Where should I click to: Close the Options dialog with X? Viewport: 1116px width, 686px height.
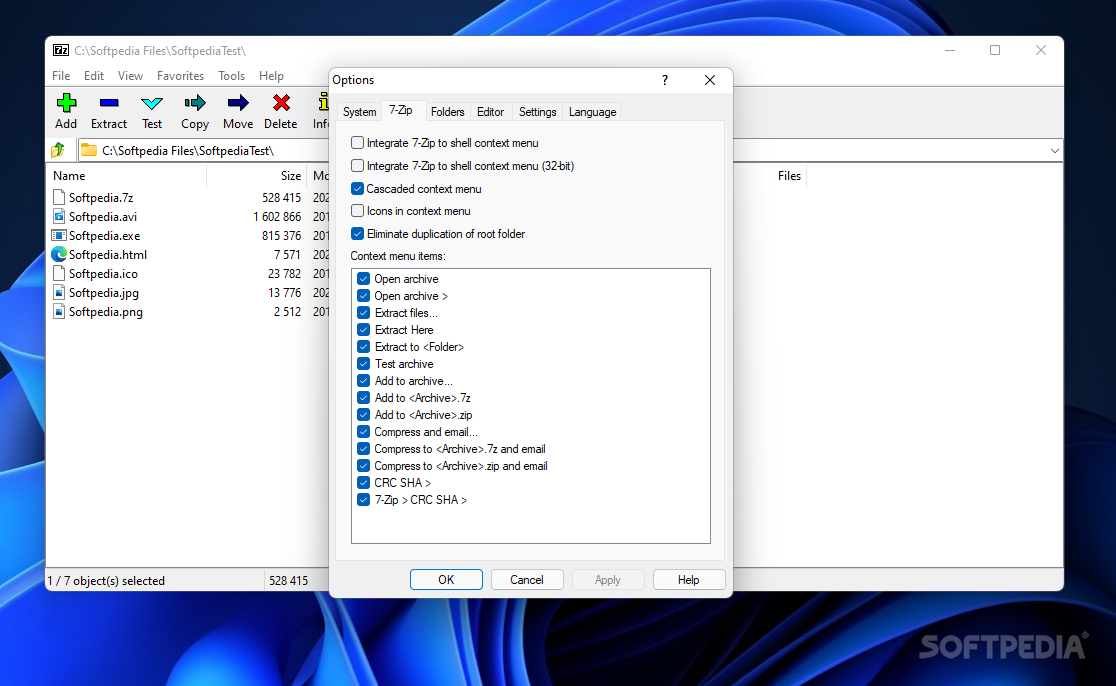click(x=710, y=80)
